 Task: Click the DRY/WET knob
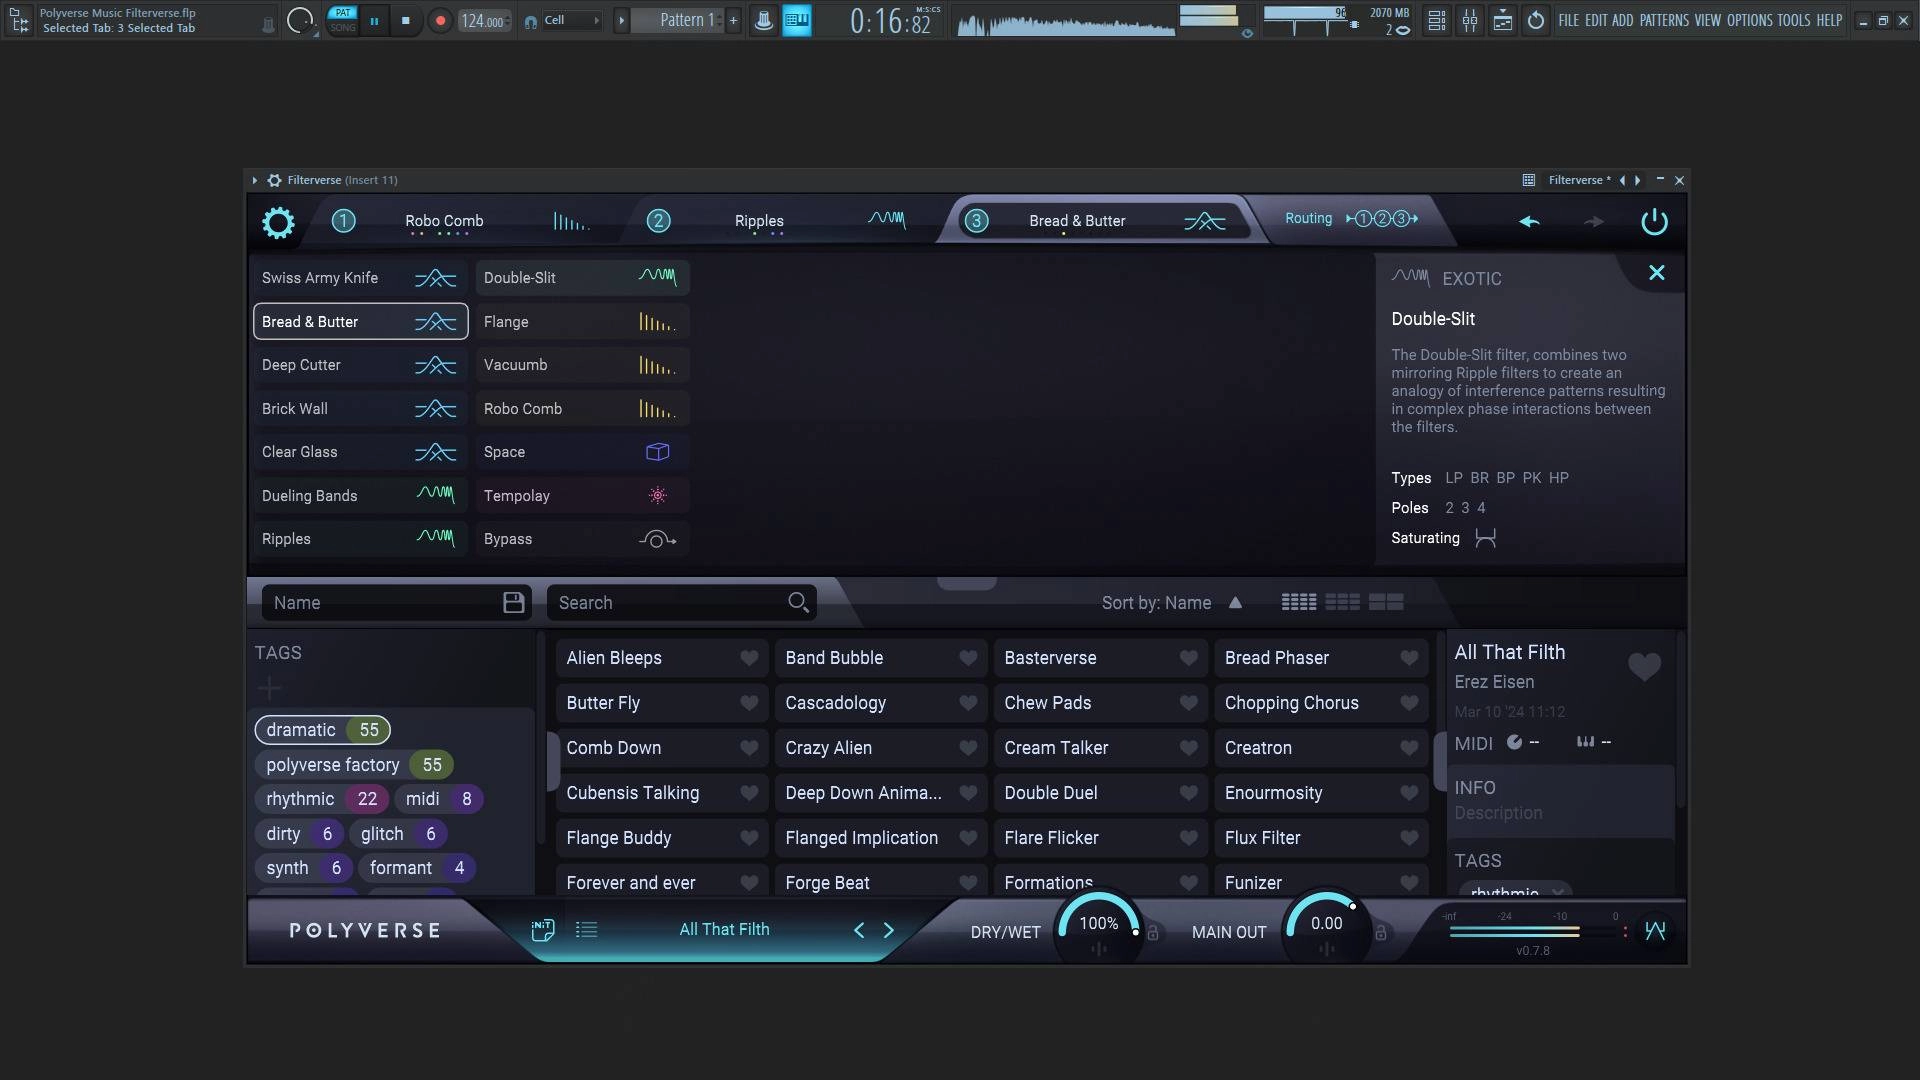click(x=1099, y=926)
